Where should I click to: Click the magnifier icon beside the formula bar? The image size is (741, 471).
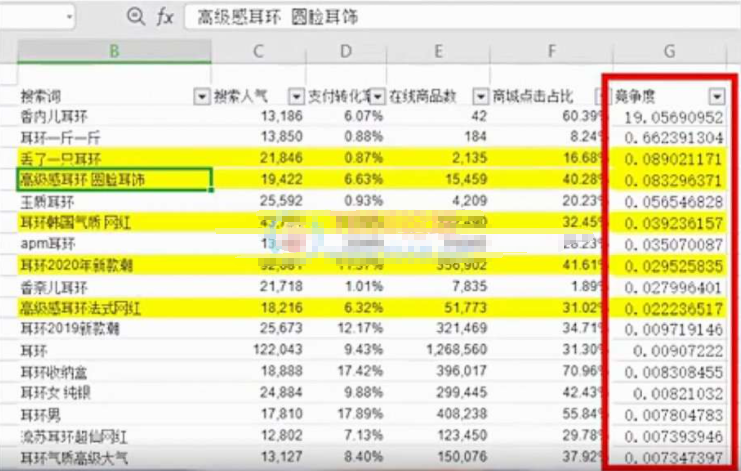coord(136,17)
